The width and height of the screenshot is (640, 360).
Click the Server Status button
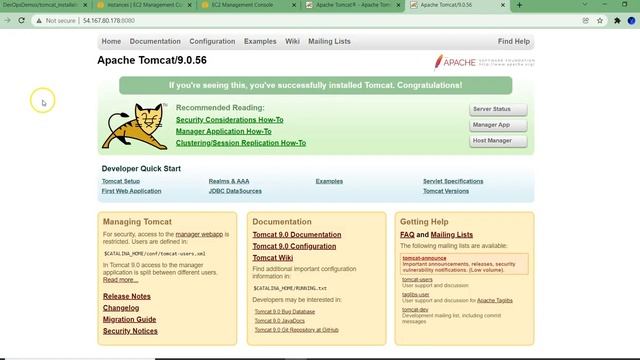point(498,109)
